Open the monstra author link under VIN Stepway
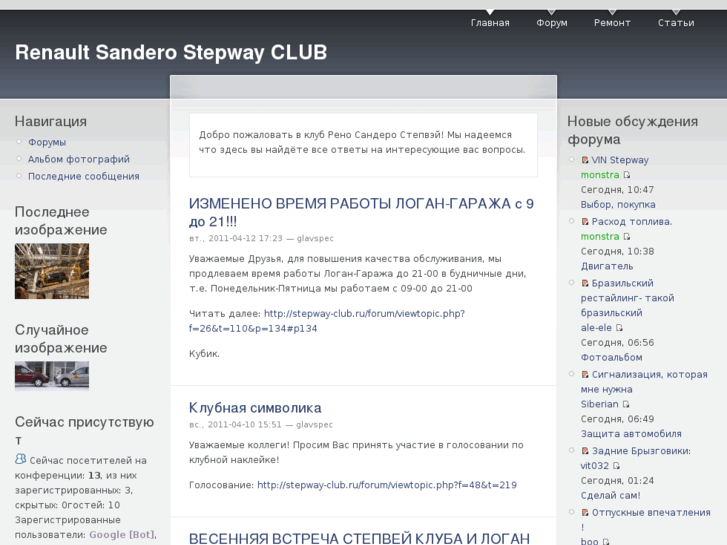 [600, 175]
